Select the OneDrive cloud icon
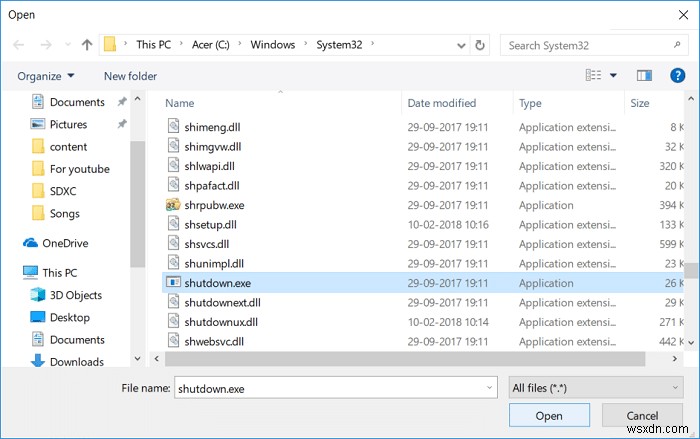This screenshot has height=439, width=700. point(30,243)
